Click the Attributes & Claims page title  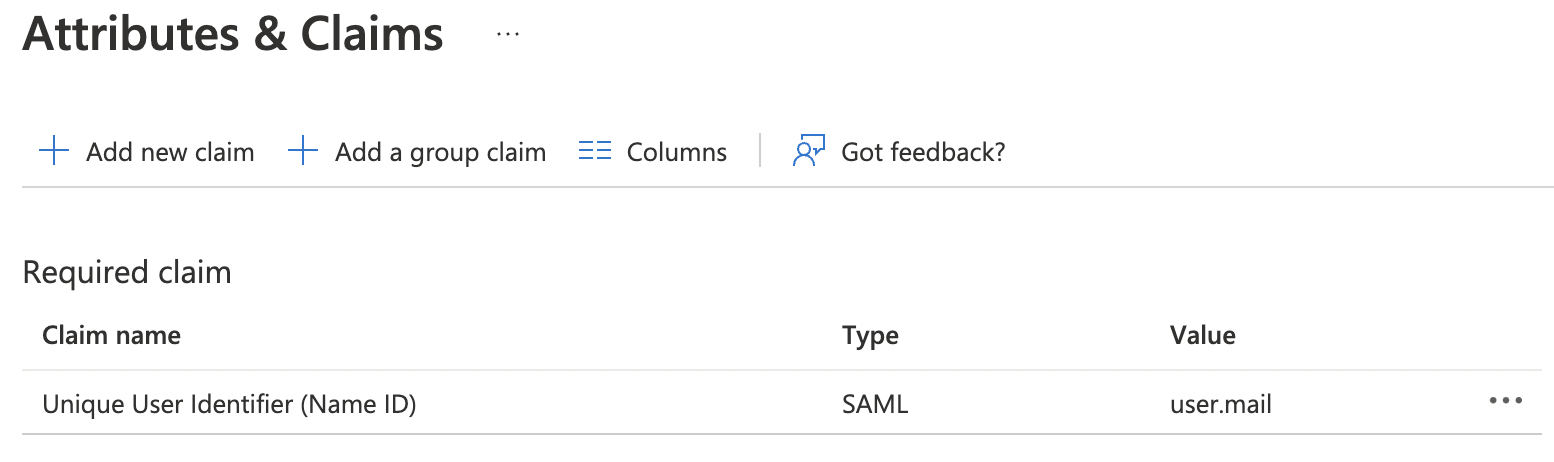click(x=233, y=34)
